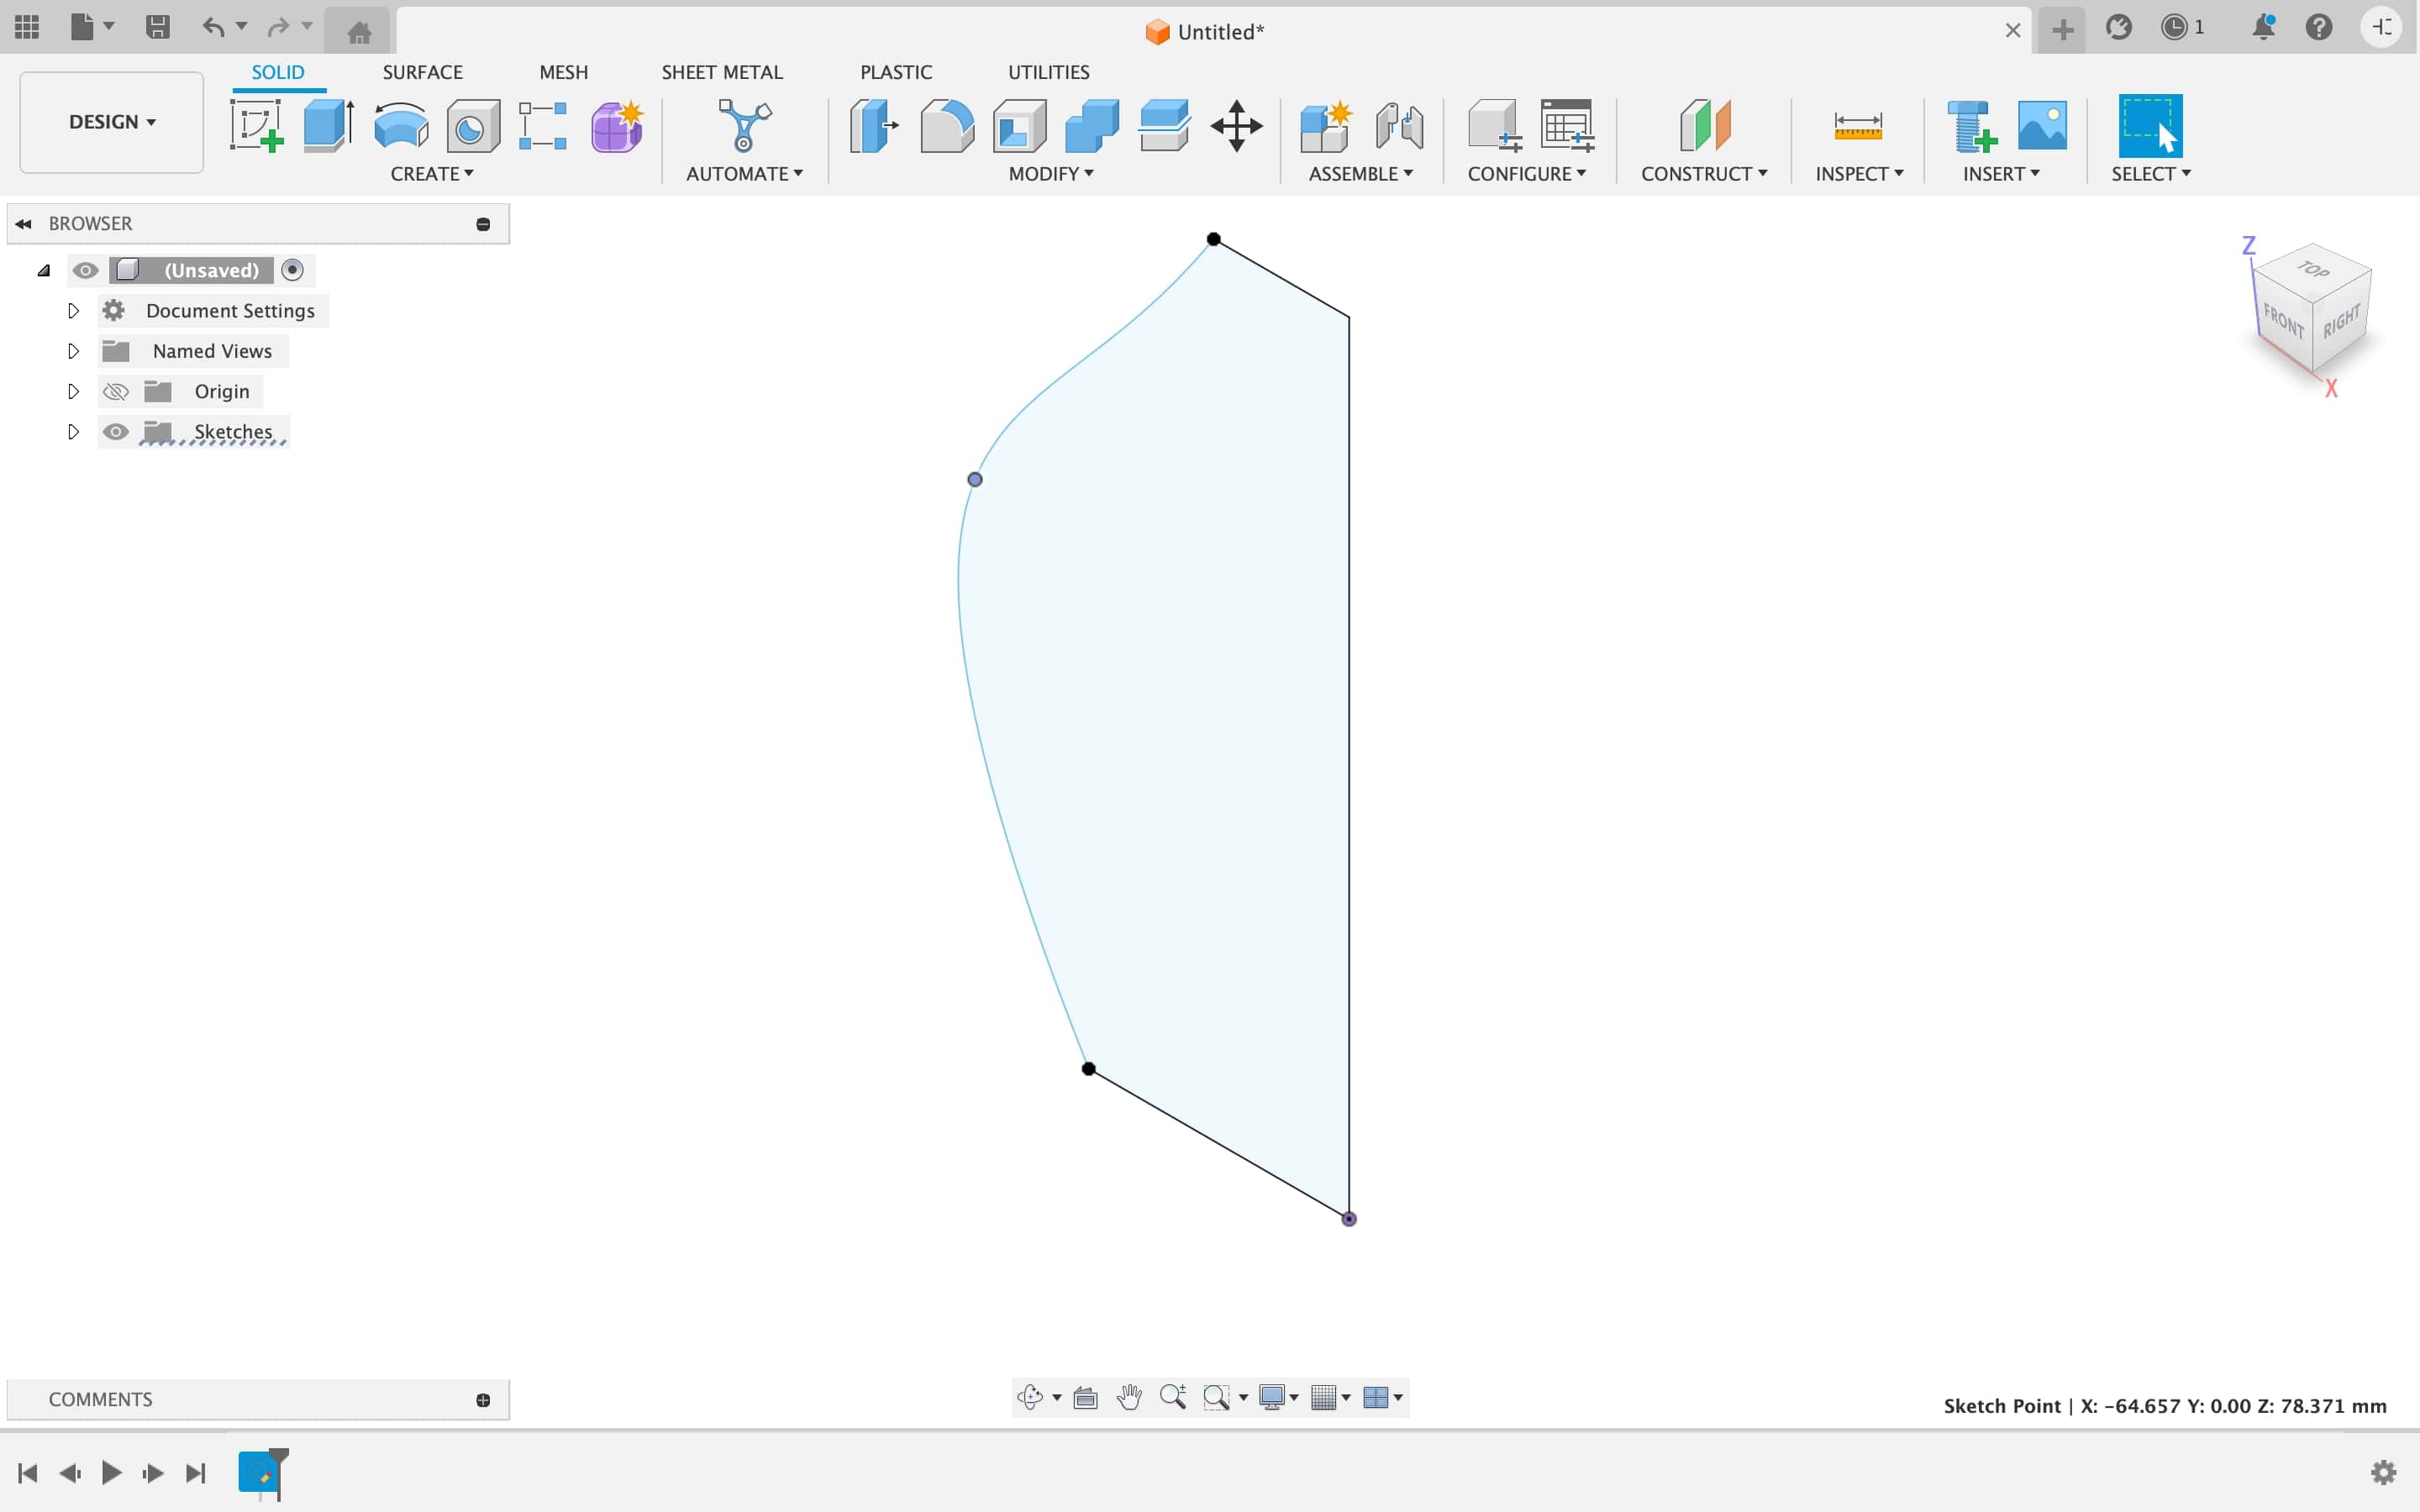Switch to the SOLID tab
This screenshot has width=2420, height=1512.
pos(278,72)
